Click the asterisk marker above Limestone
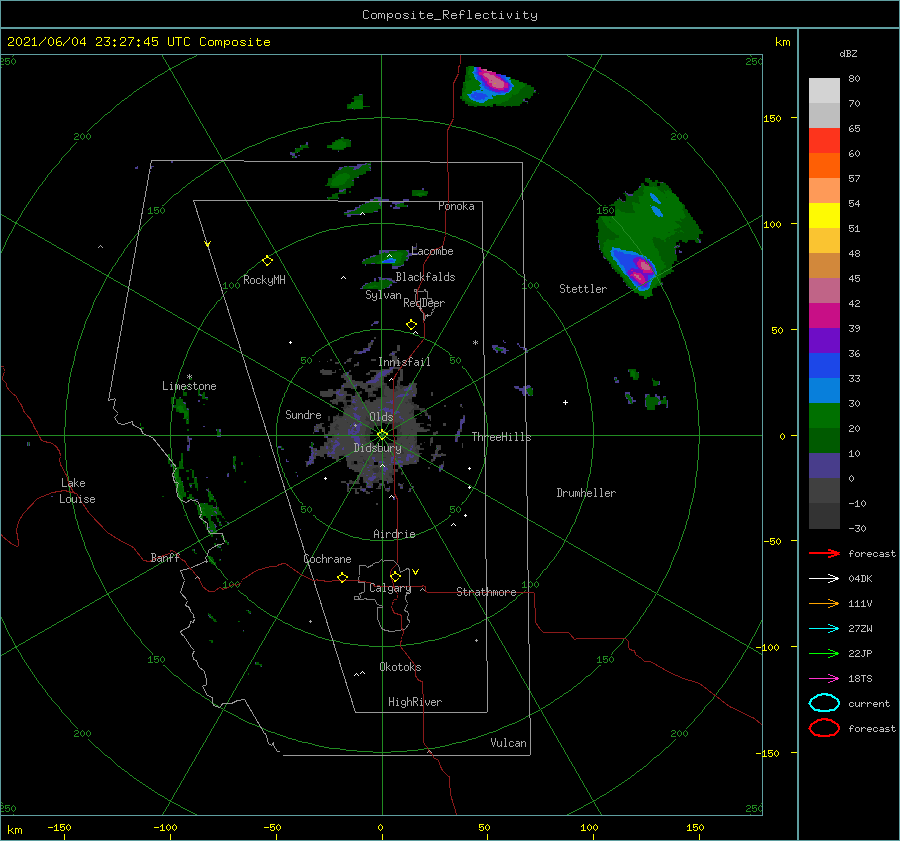Screen dimensions: 900x841 point(189,377)
